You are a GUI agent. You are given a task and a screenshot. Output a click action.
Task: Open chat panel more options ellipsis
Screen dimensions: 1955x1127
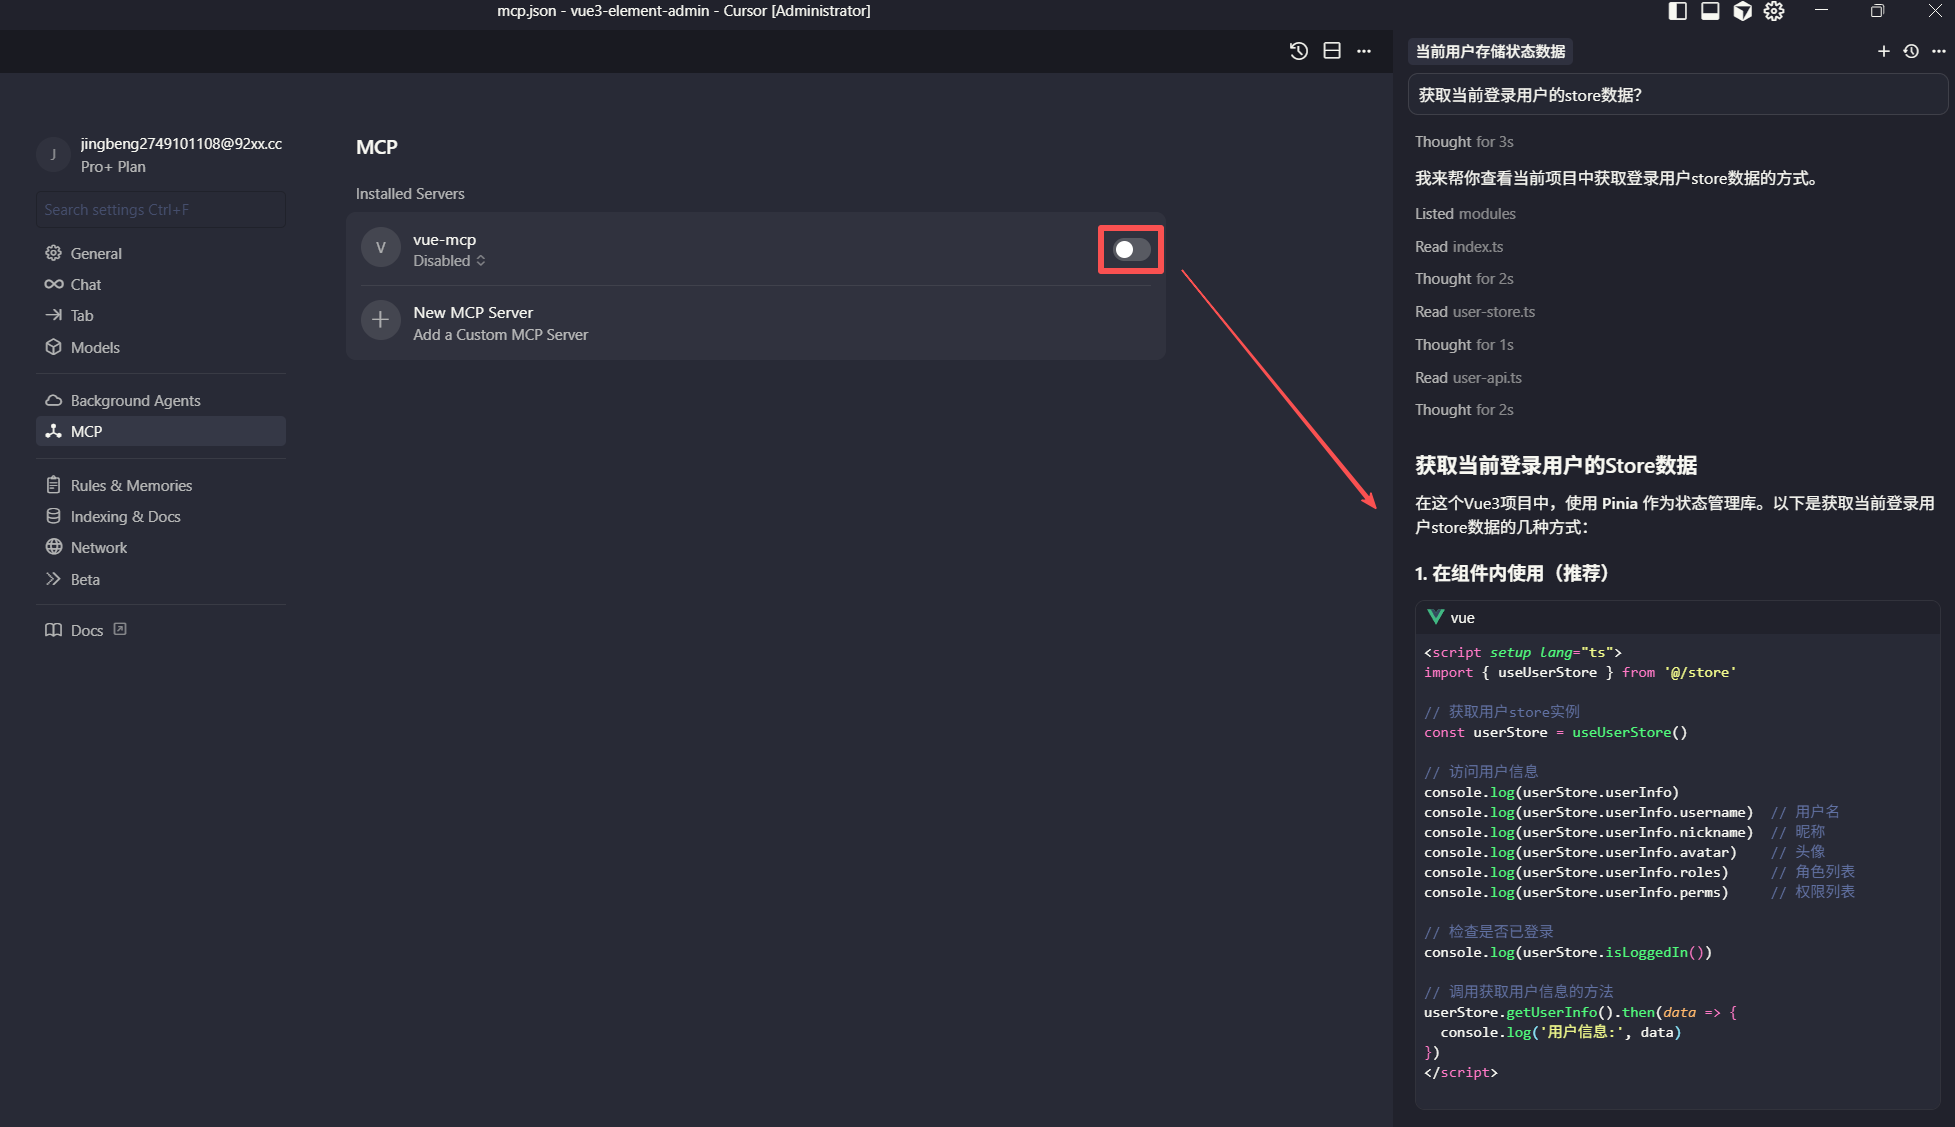click(x=1938, y=51)
